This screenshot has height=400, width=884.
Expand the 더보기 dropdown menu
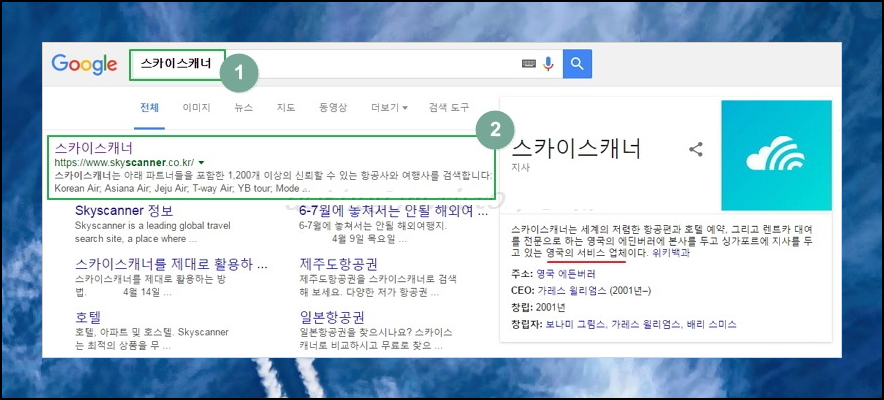click(390, 107)
